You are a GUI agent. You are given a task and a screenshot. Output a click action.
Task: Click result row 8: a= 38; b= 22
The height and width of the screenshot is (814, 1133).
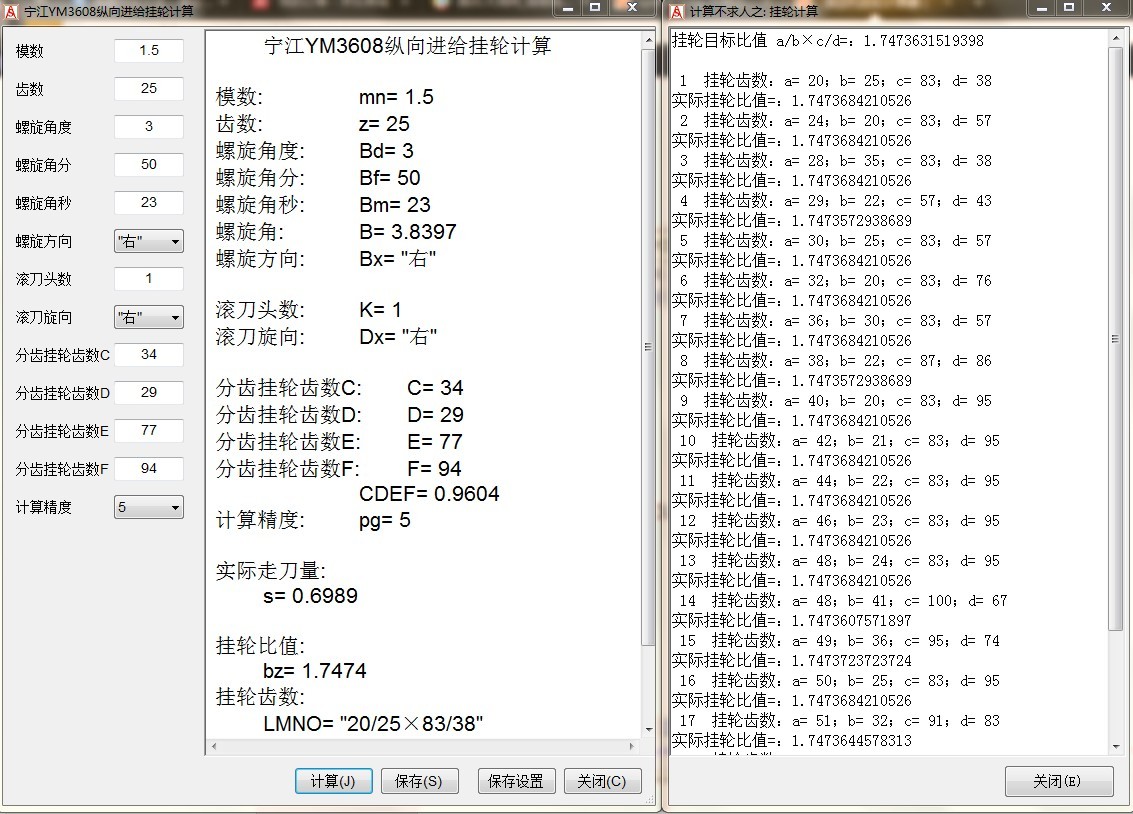(x=836, y=360)
